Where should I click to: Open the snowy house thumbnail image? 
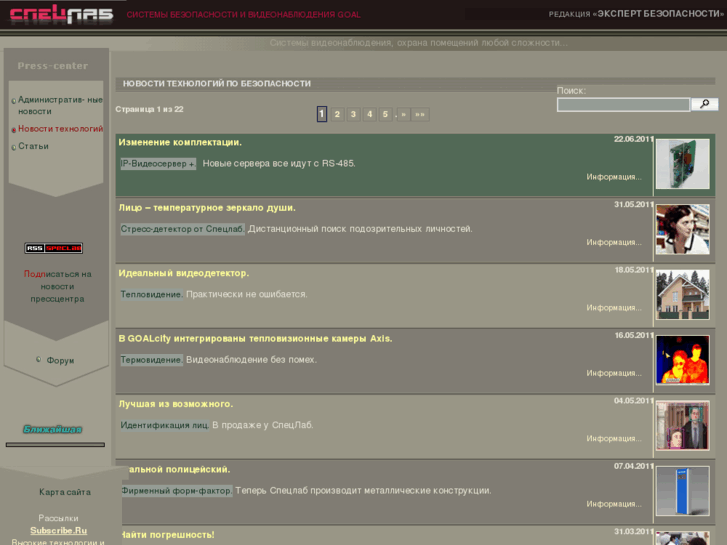(x=682, y=295)
